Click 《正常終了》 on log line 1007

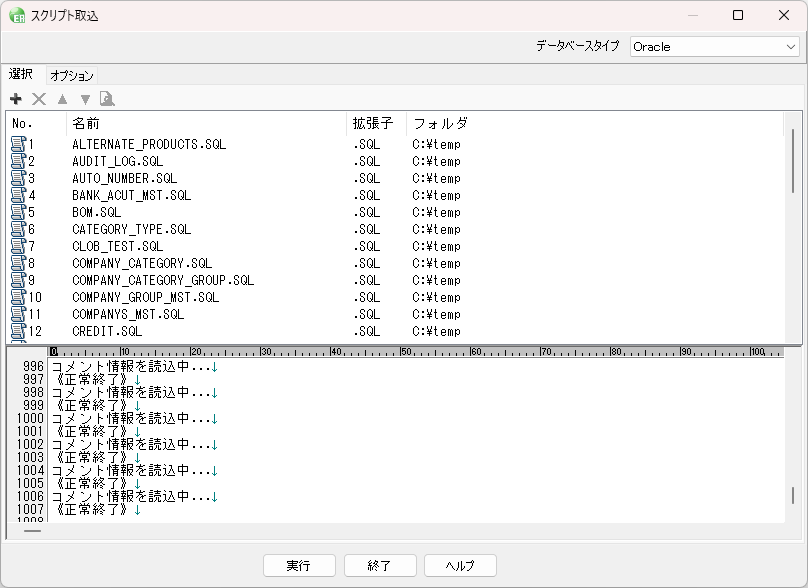pos(91,510)
